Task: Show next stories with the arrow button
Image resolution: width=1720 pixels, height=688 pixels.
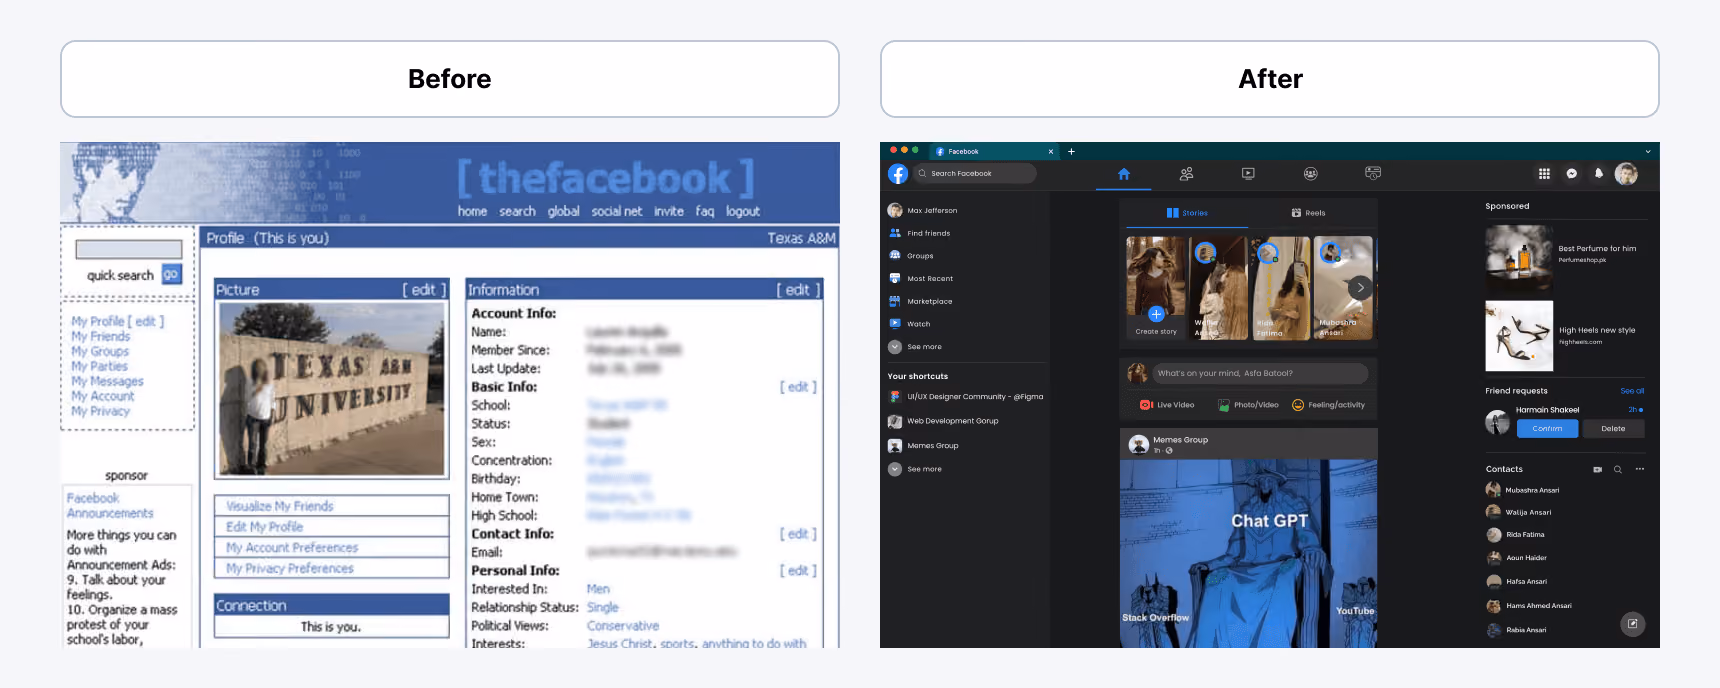Action: (x=1360, y=288)
